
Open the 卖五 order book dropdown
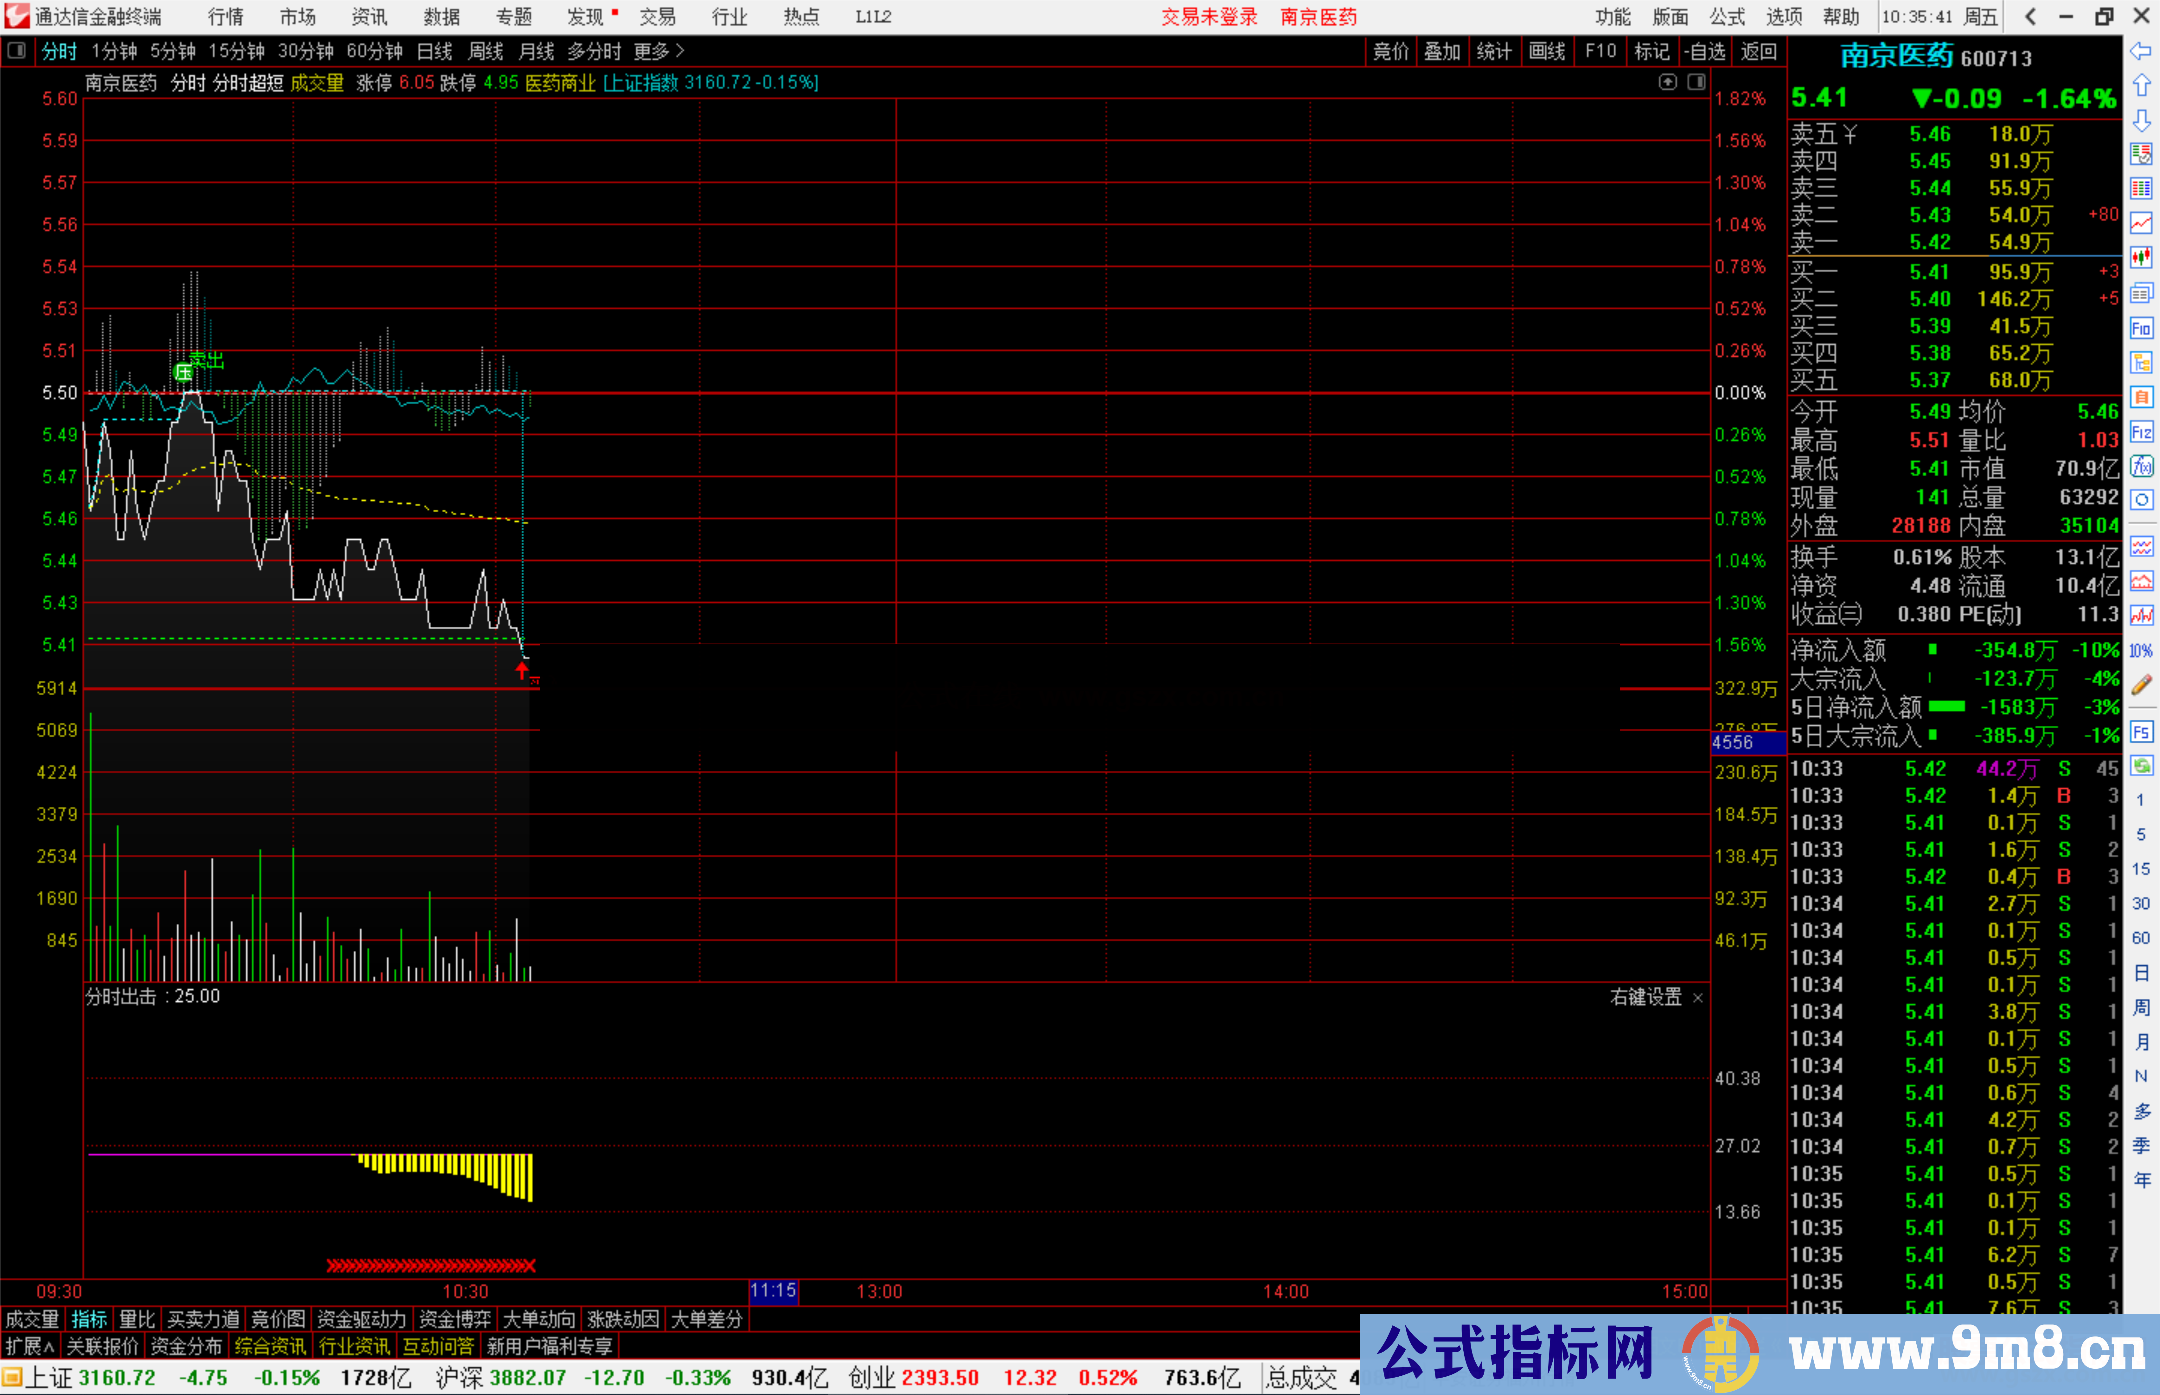(1850, 134)
